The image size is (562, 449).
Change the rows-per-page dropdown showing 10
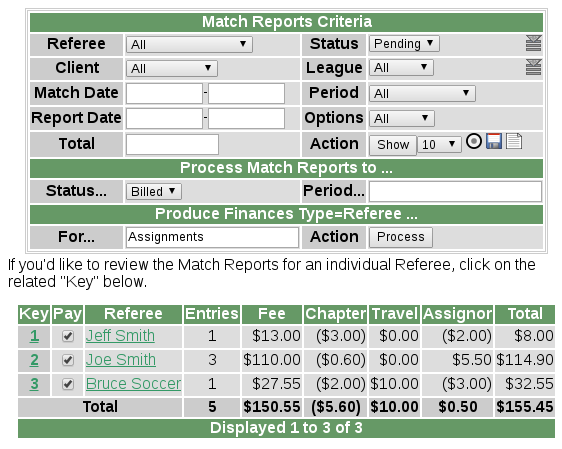[439, 144]
